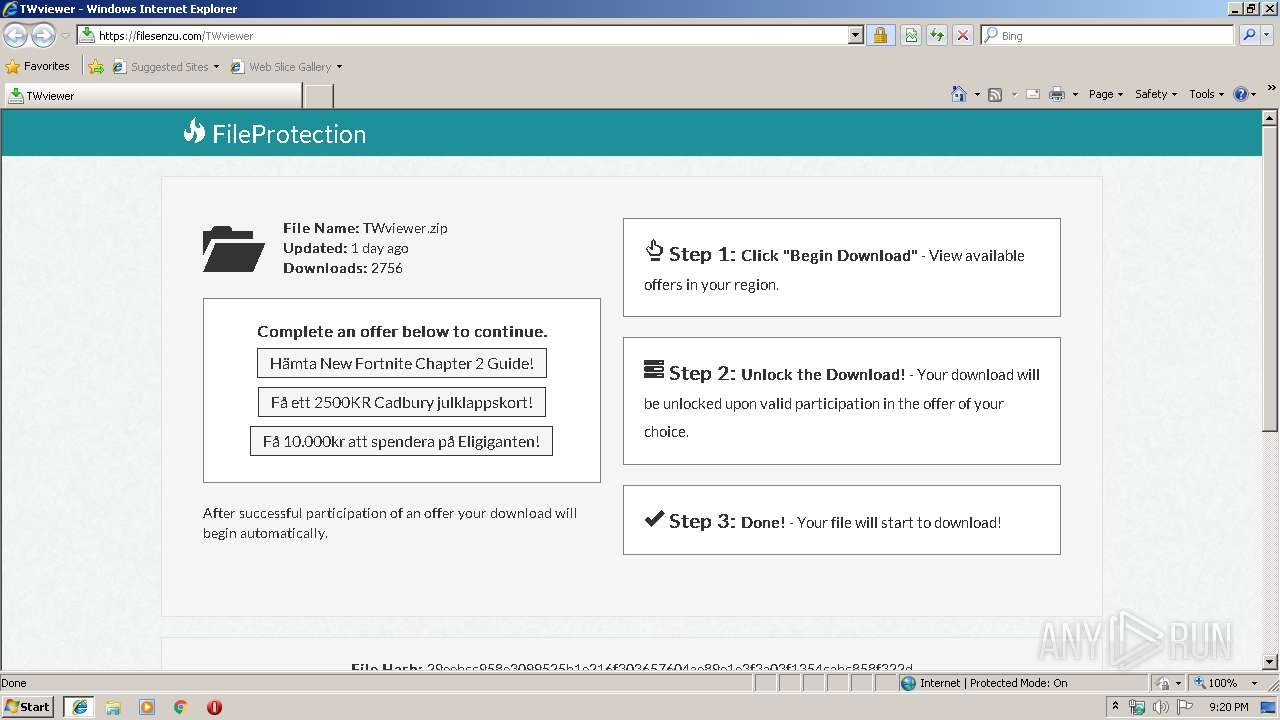Click the Compatibility View icon

(x=911, y=35)
